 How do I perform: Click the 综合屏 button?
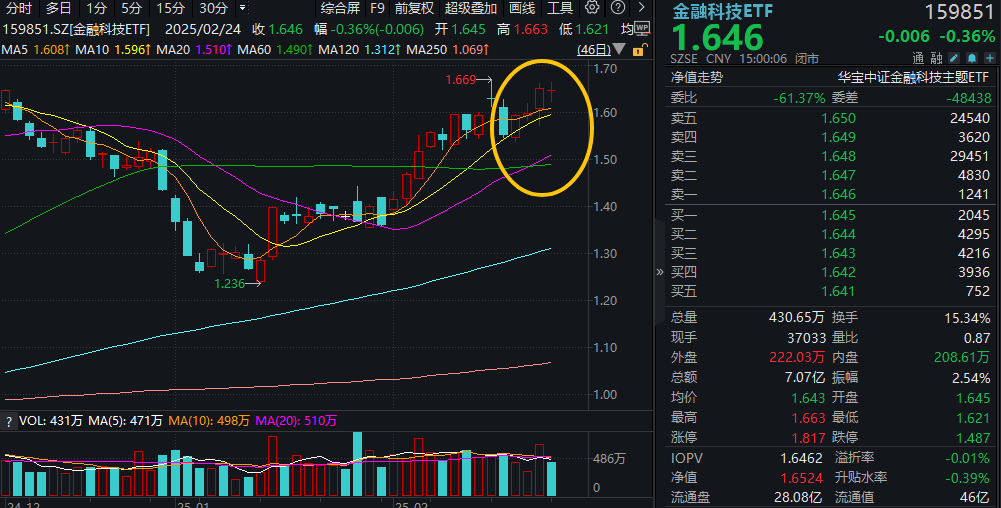tap(340, 8)
